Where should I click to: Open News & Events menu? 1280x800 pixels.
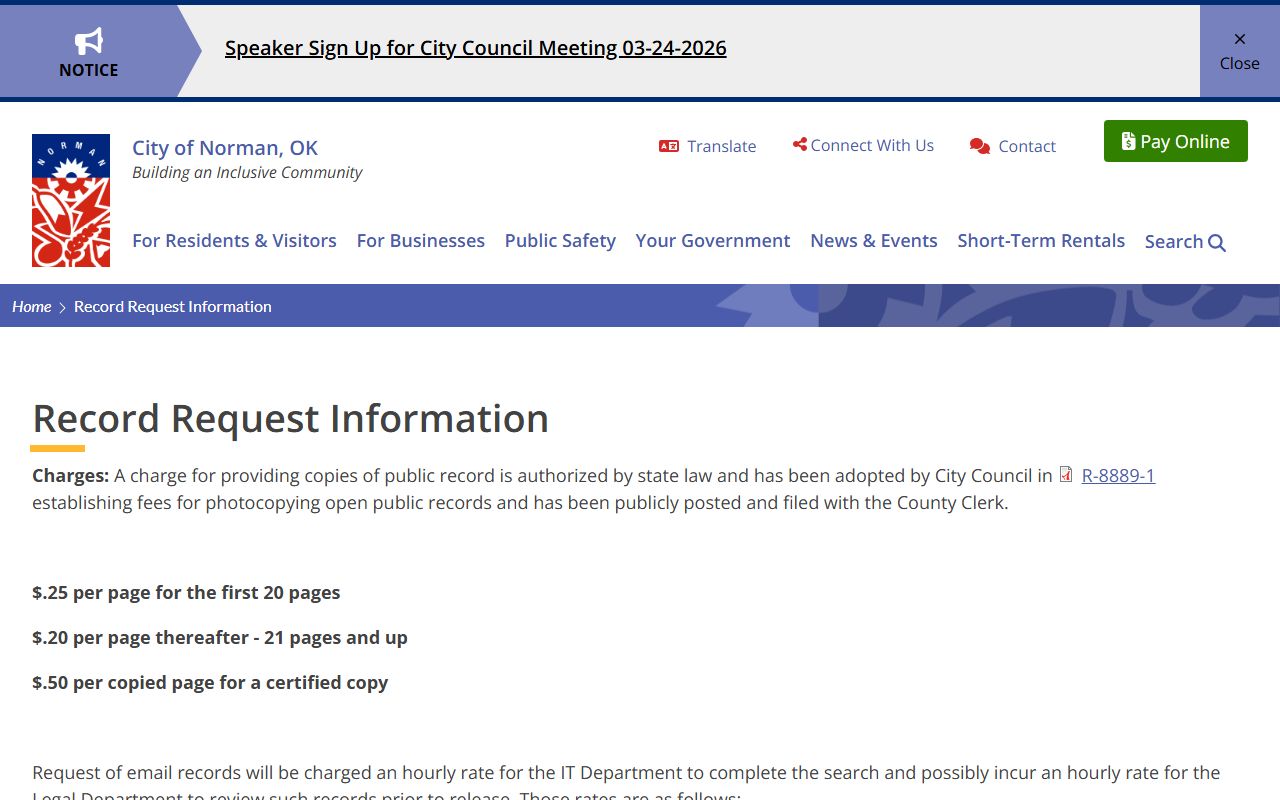[874, 241]
